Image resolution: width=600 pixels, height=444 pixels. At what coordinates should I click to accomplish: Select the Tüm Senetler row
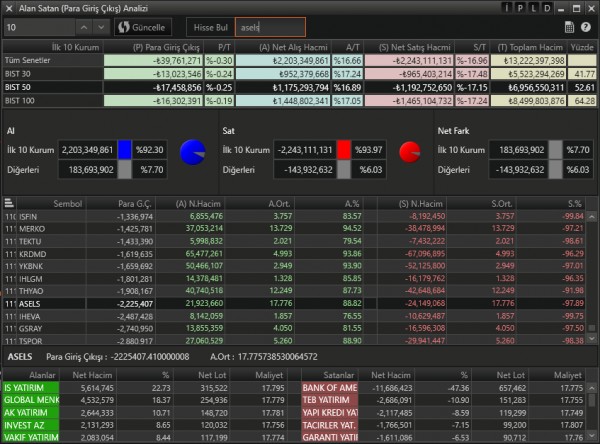point(300,60)
